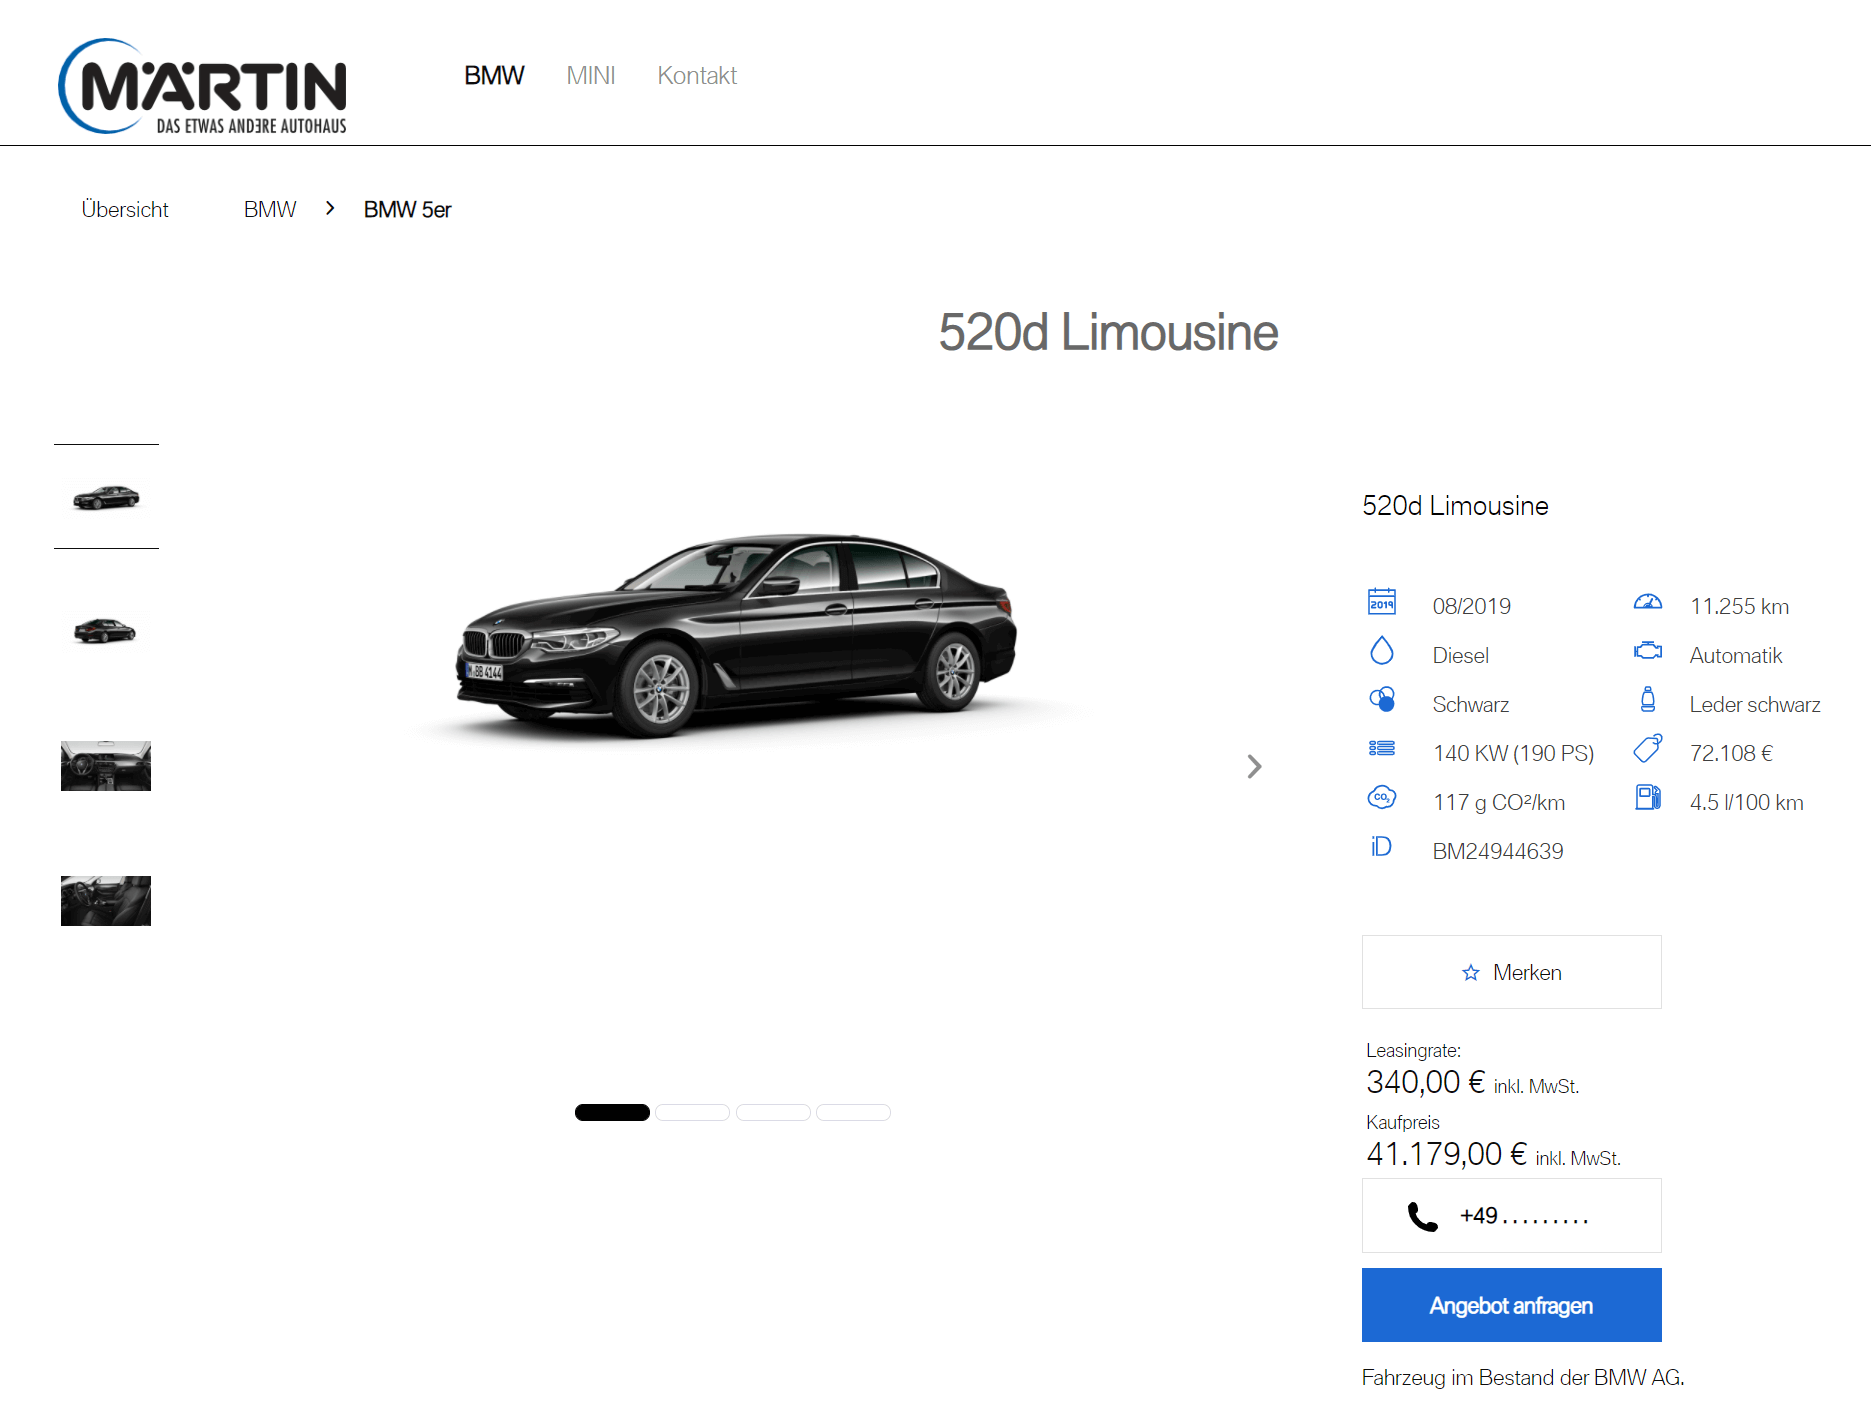Viewport: 1871px width, 1408px height.
Task: Open the BMW menu item
Action: (494, 76)
